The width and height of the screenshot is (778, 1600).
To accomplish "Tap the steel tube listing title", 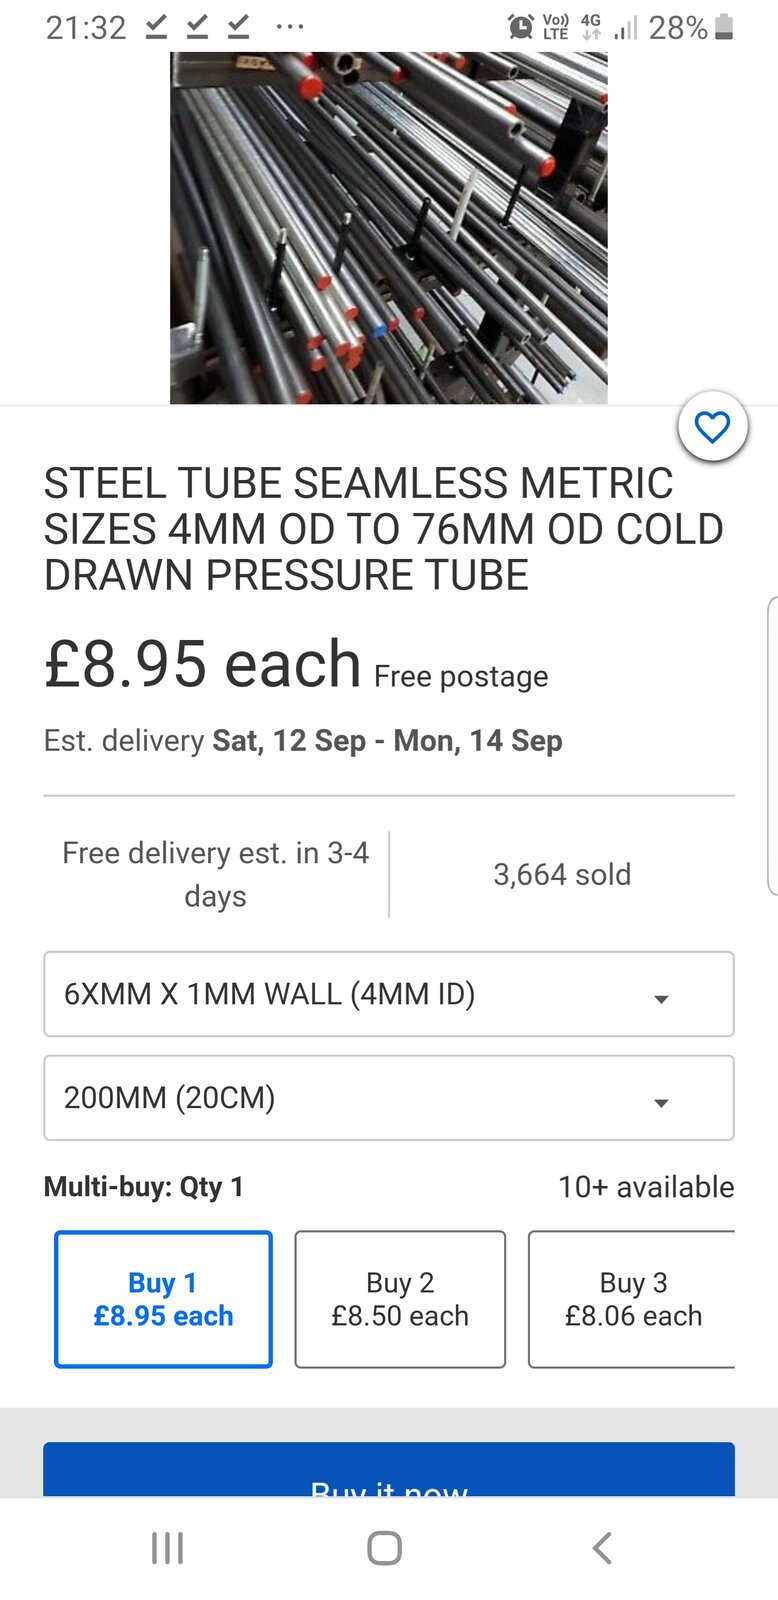I will tap(383, 529).
